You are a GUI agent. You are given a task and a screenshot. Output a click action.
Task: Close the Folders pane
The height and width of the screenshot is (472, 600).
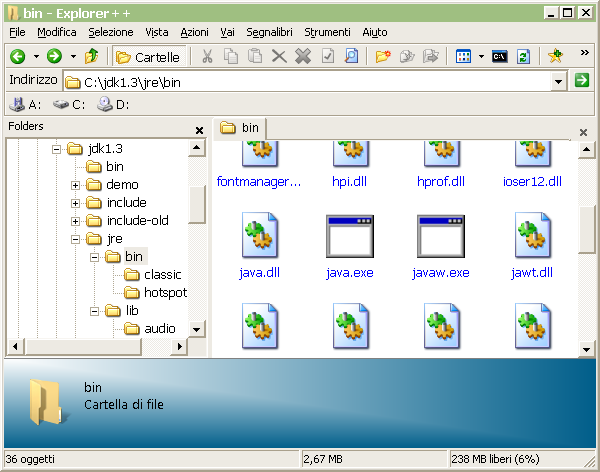(199, 131)
